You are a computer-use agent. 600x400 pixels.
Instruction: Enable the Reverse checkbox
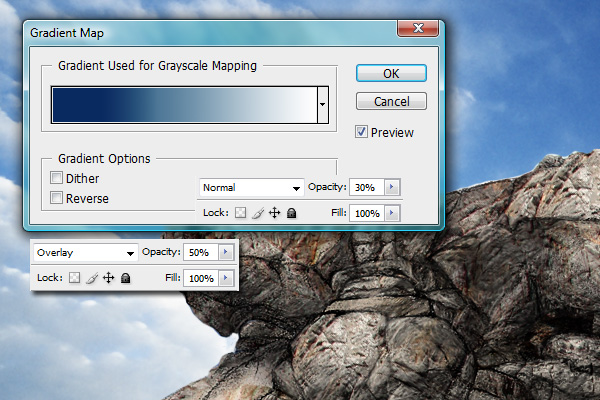pos(56,198)
